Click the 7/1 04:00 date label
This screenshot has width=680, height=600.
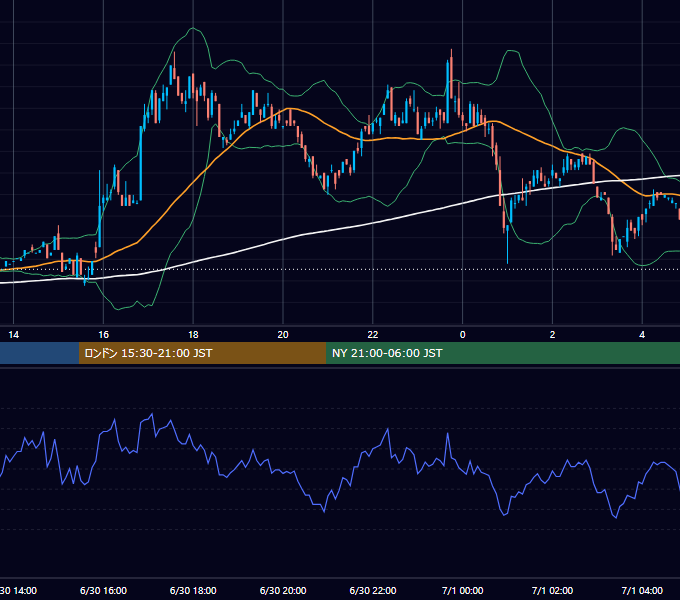pyautogui.click(x=642, y=590)
